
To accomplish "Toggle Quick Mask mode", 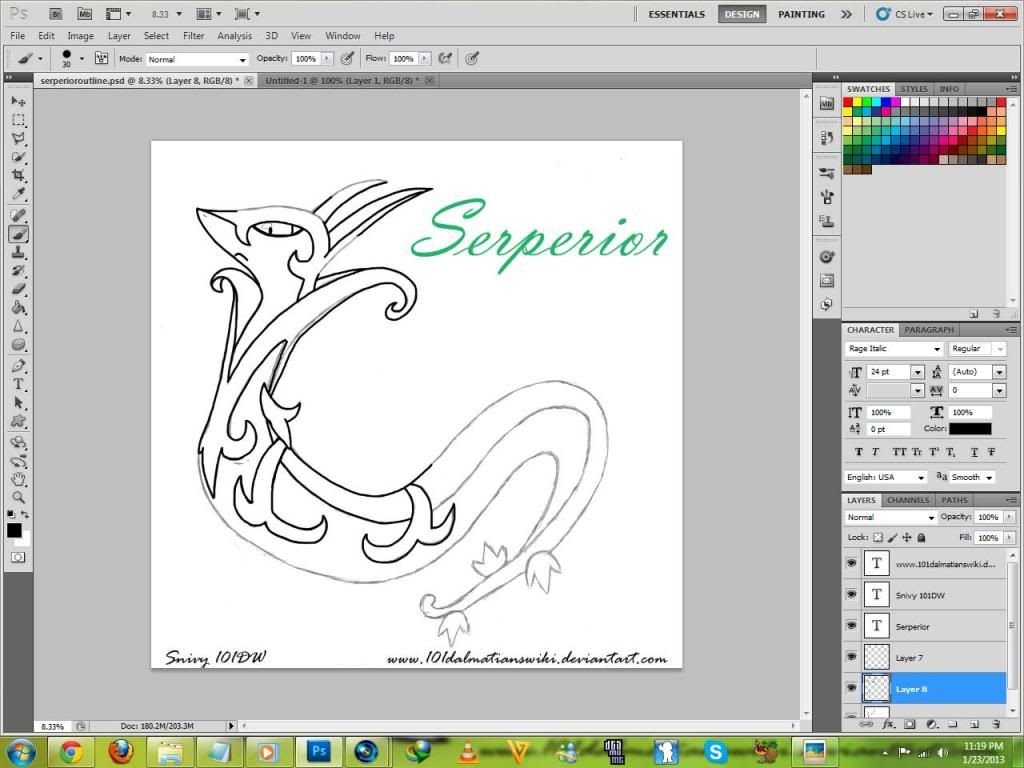I will tap(18, 557).
